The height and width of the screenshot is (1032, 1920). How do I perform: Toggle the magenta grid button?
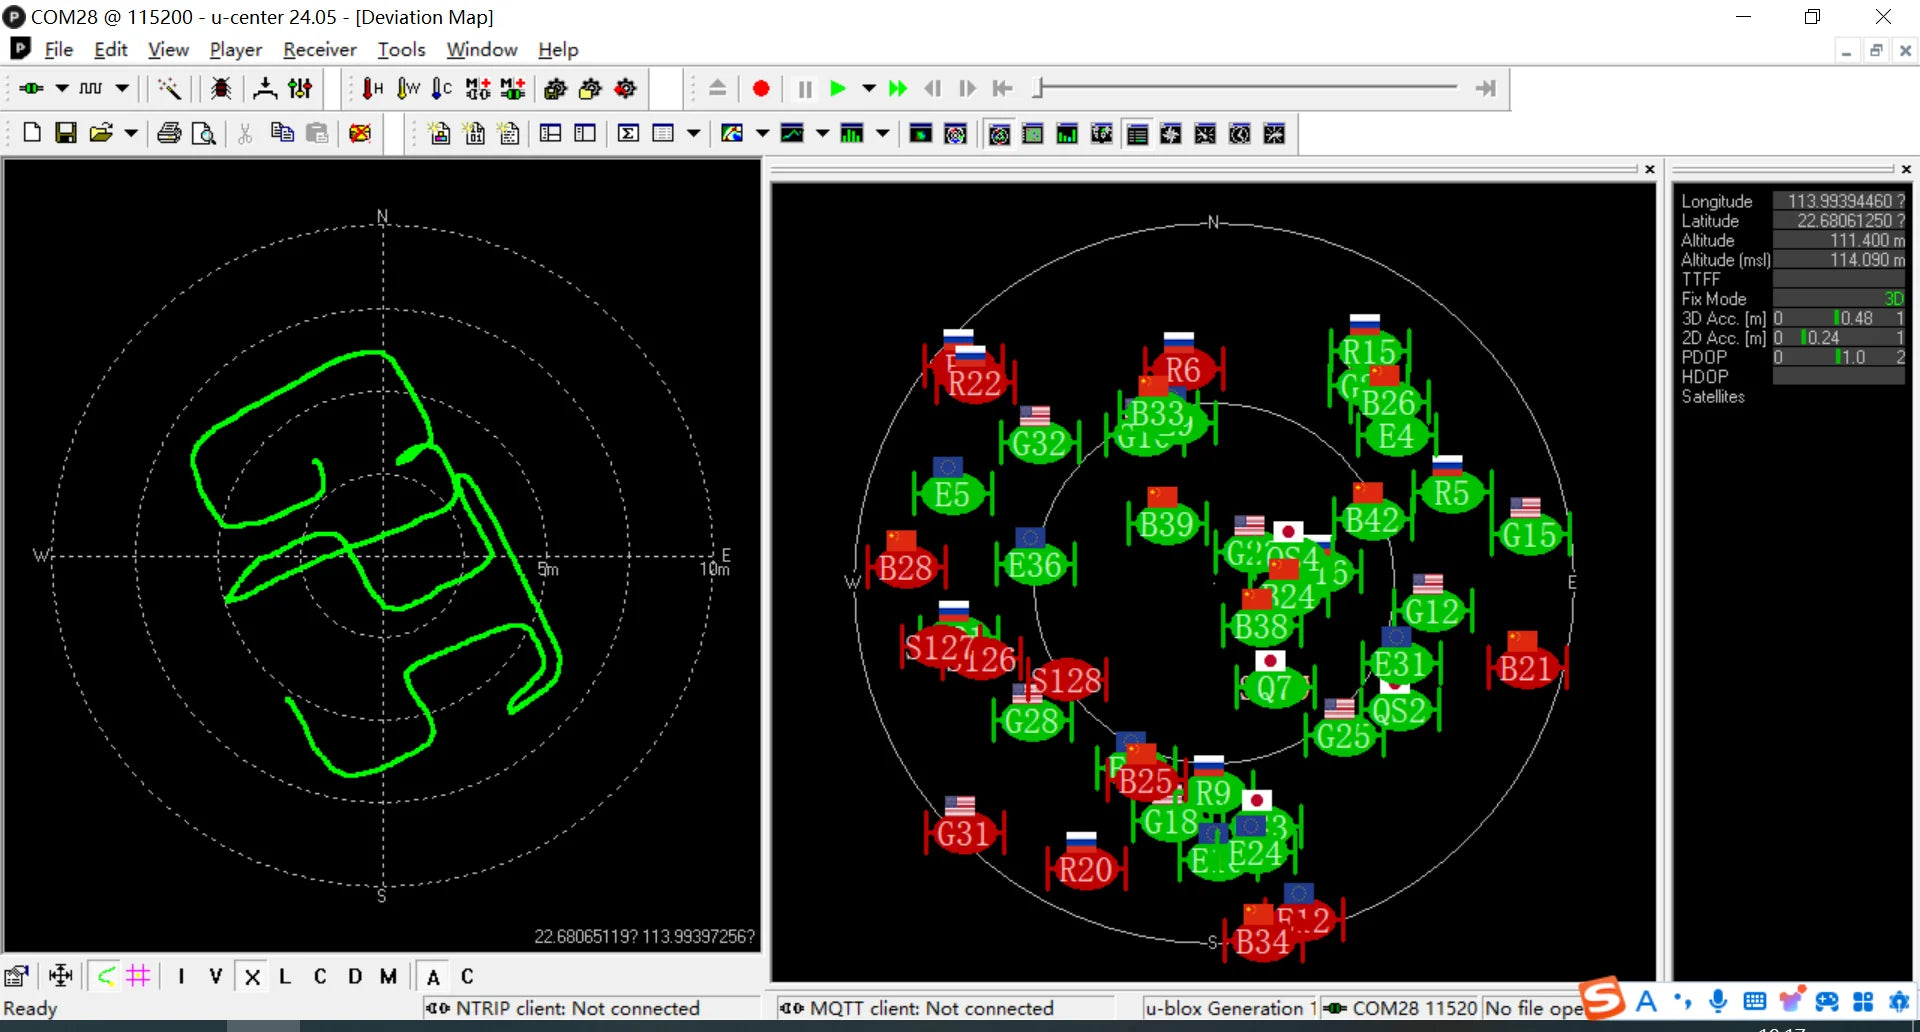pos(138,975)
